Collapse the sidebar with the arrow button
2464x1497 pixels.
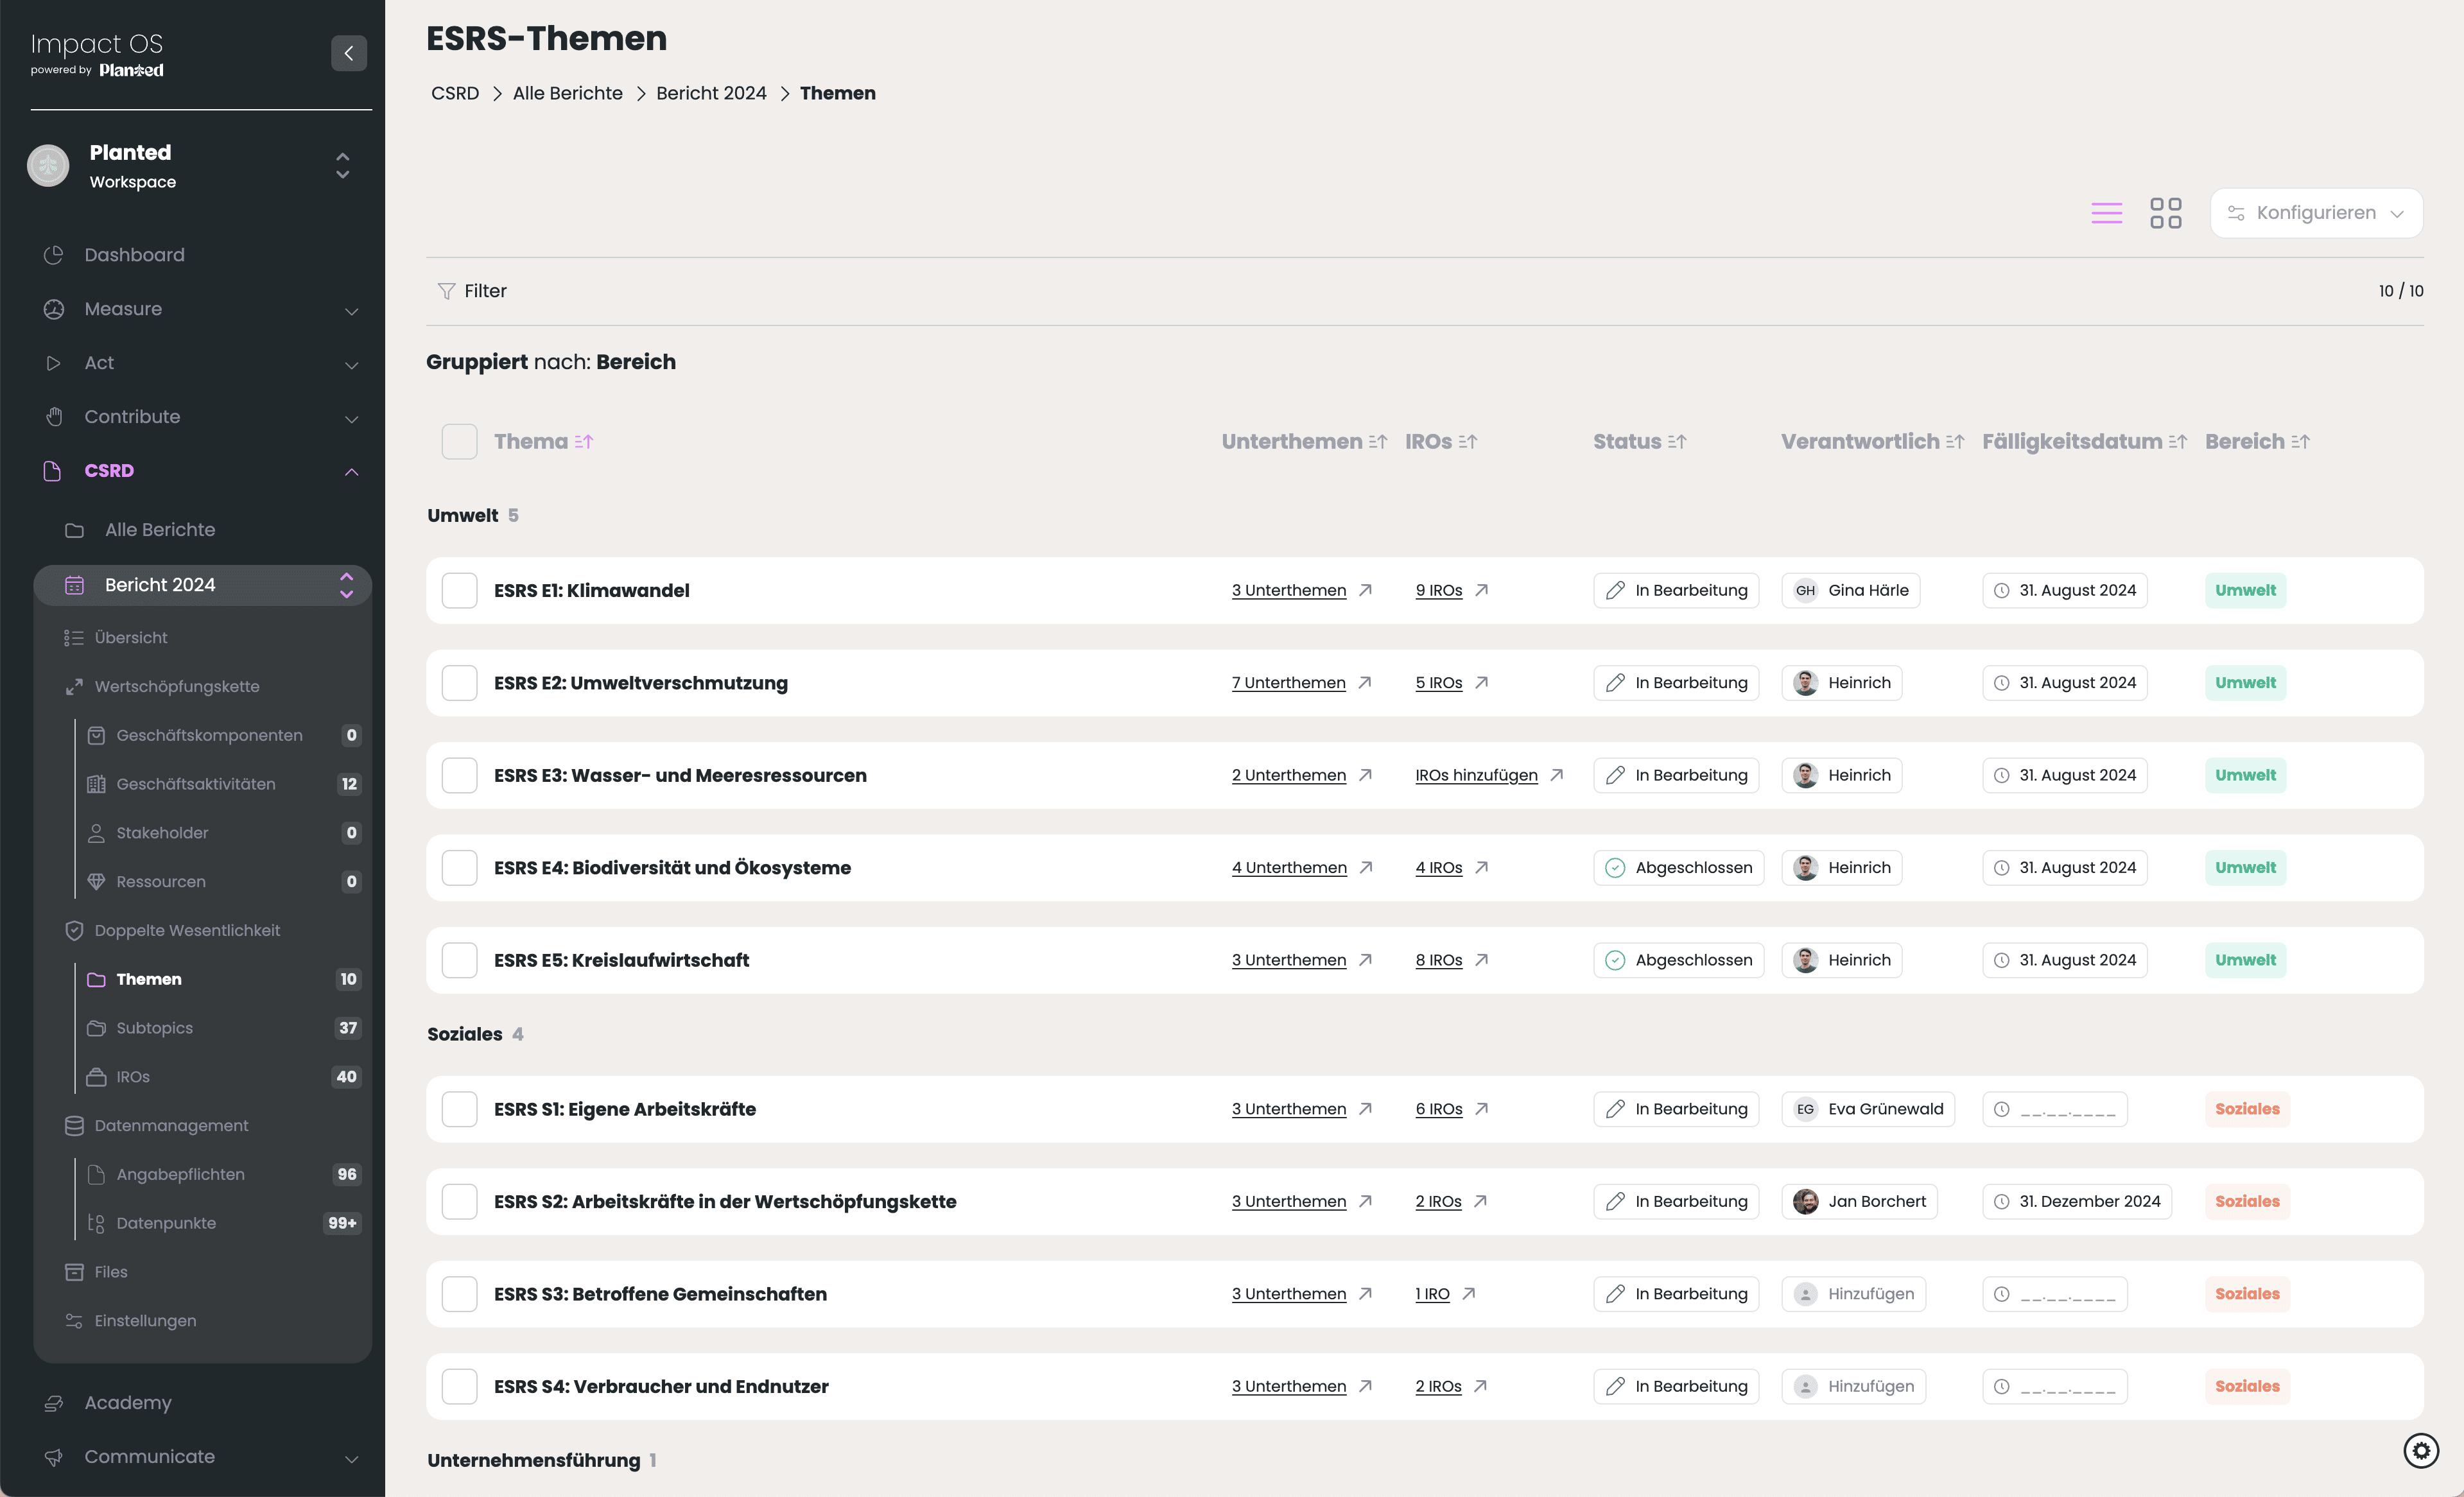tap(348, 53)
